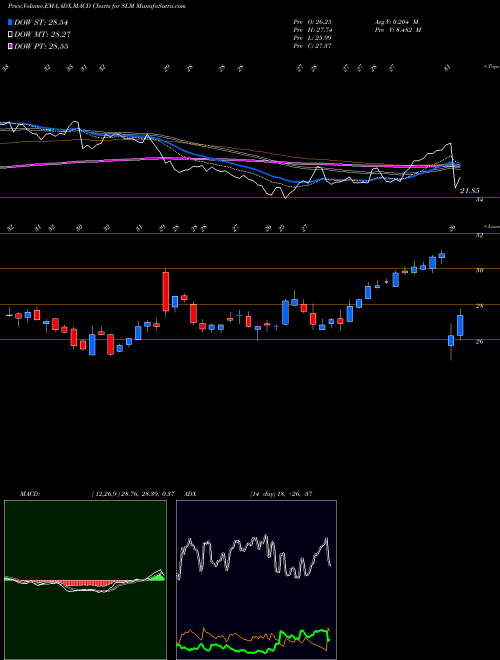Click the magenta DOW PT legend swatch
Viewport: 500px width, 660px height.
(x=11, y=46)
